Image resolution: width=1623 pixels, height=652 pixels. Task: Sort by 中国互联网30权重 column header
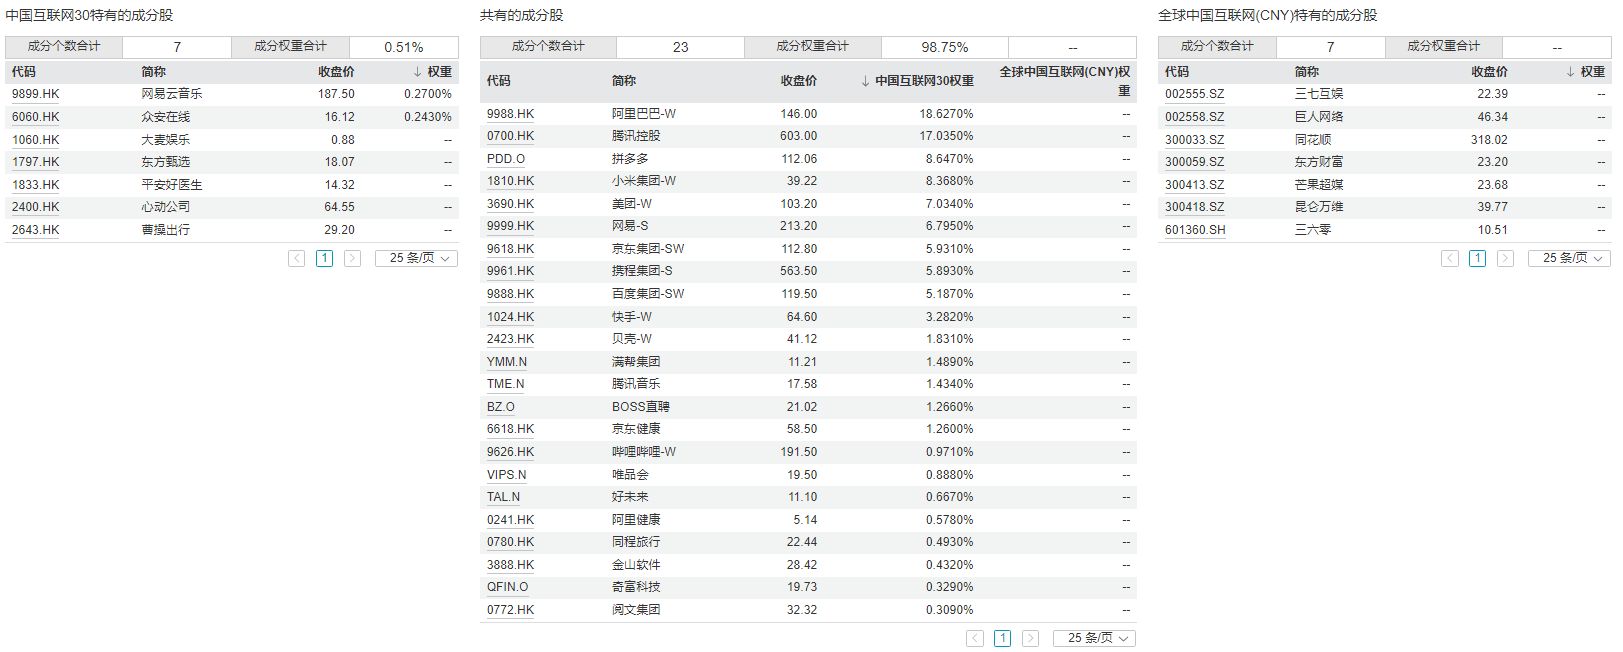917,81
